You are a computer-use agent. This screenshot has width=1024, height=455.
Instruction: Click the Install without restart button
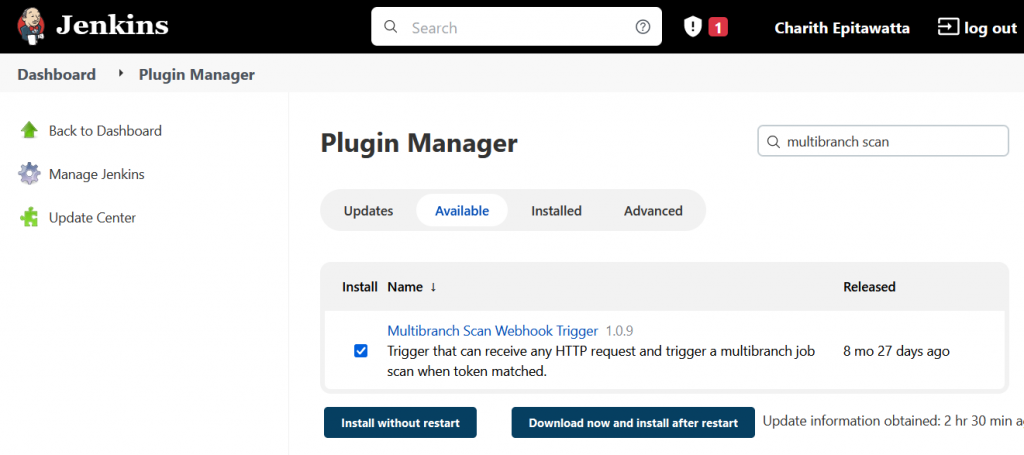[x=400, y=423]
